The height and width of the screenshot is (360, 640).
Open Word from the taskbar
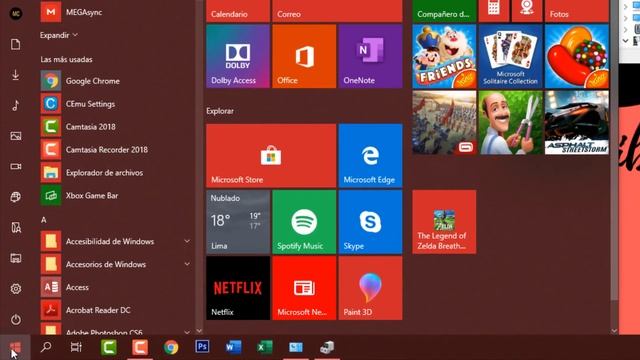[x=233, y=347]
